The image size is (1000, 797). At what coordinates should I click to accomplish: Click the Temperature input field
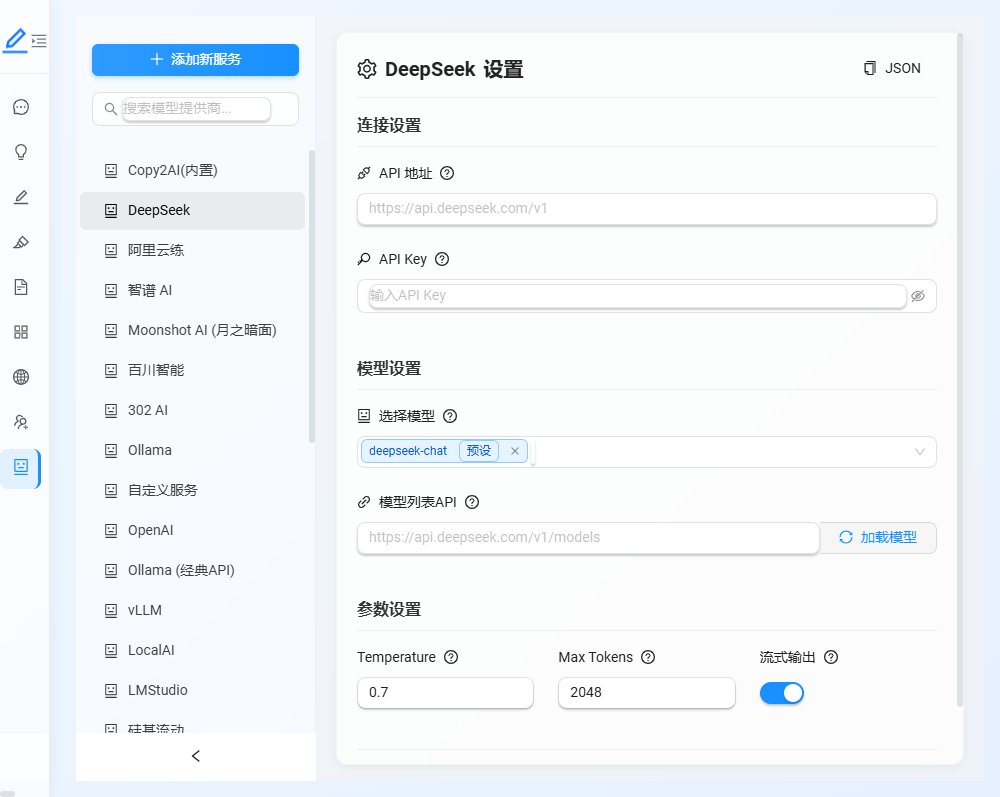point(445,692)
